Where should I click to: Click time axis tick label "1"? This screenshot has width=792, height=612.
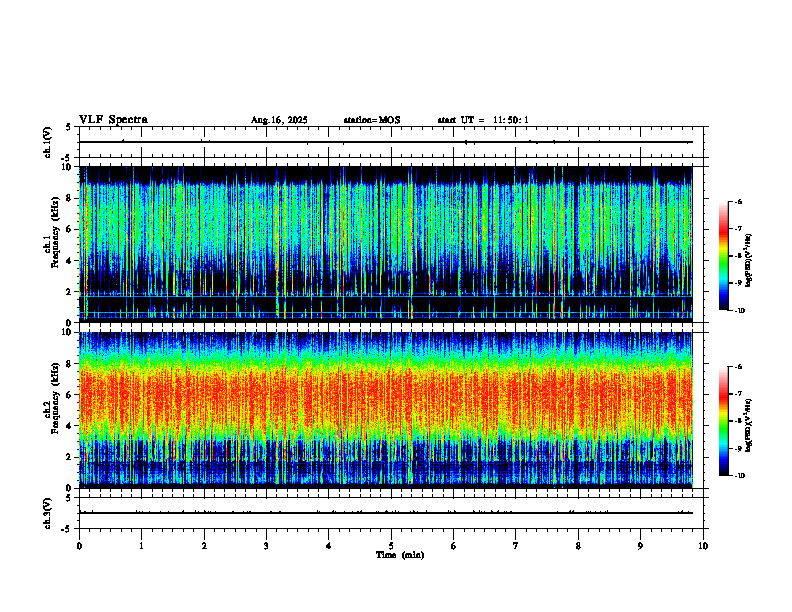pos(141,546)
